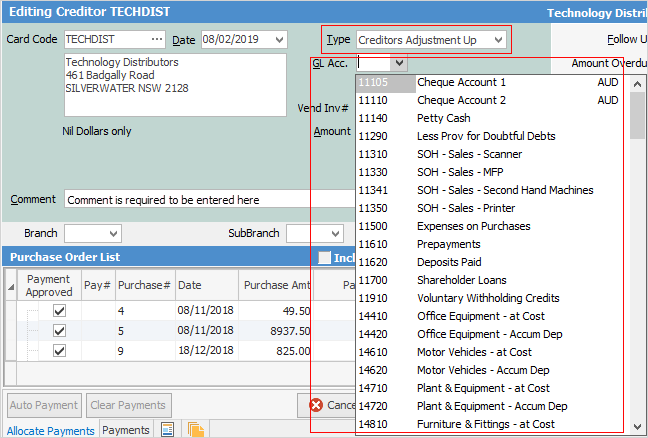Viewport: 648px width, 438px height.
Task: Open the SubBranch dropdown
Action: pyautogui.click(x=334, y=234)
